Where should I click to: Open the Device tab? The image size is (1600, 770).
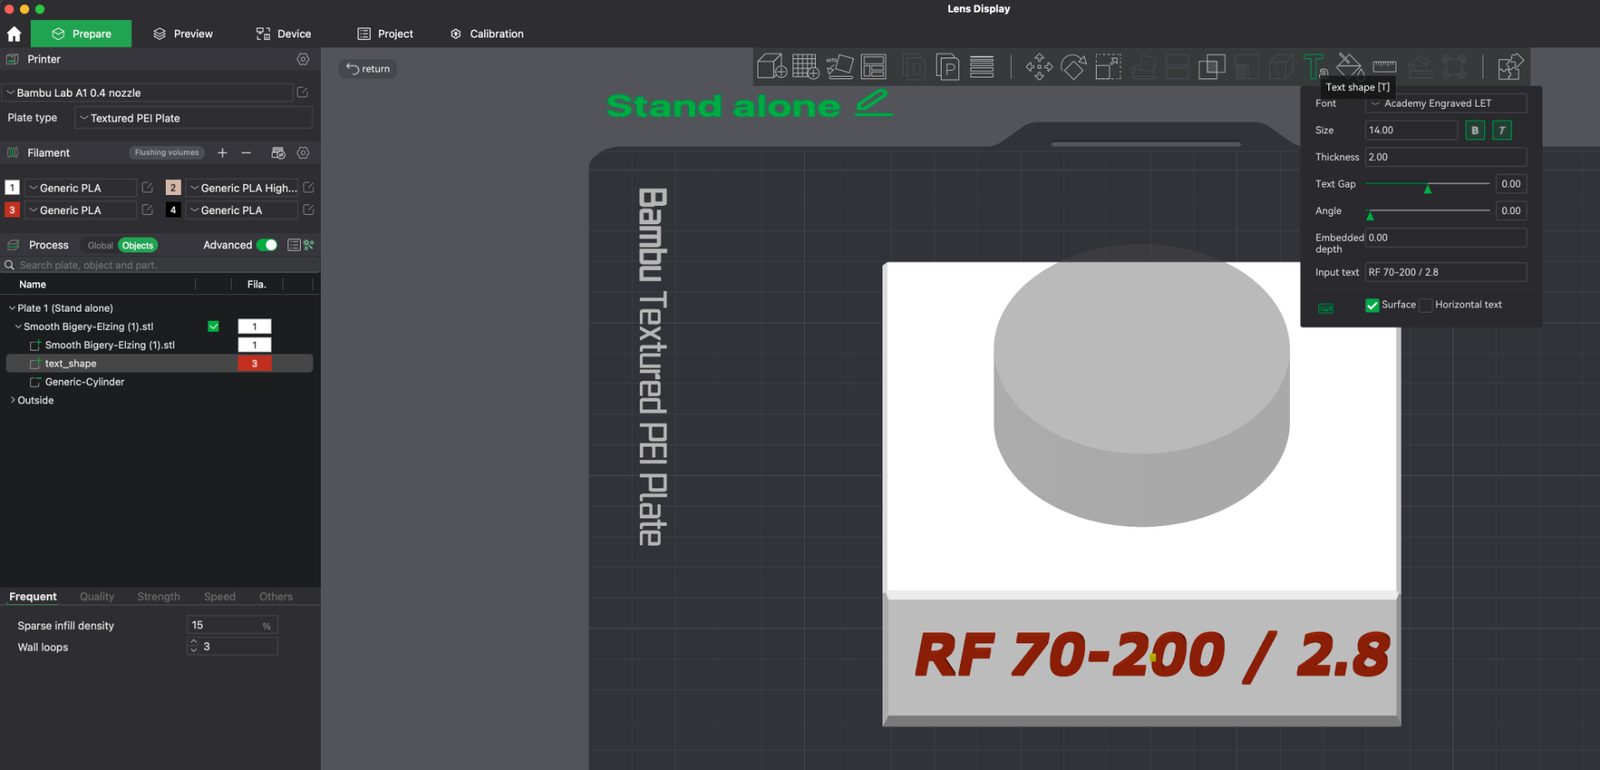click(x=283, y=34)
